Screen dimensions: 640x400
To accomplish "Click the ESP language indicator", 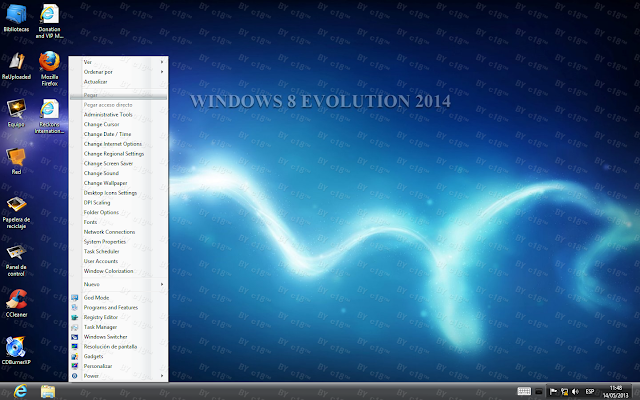I will coord(590,392).
